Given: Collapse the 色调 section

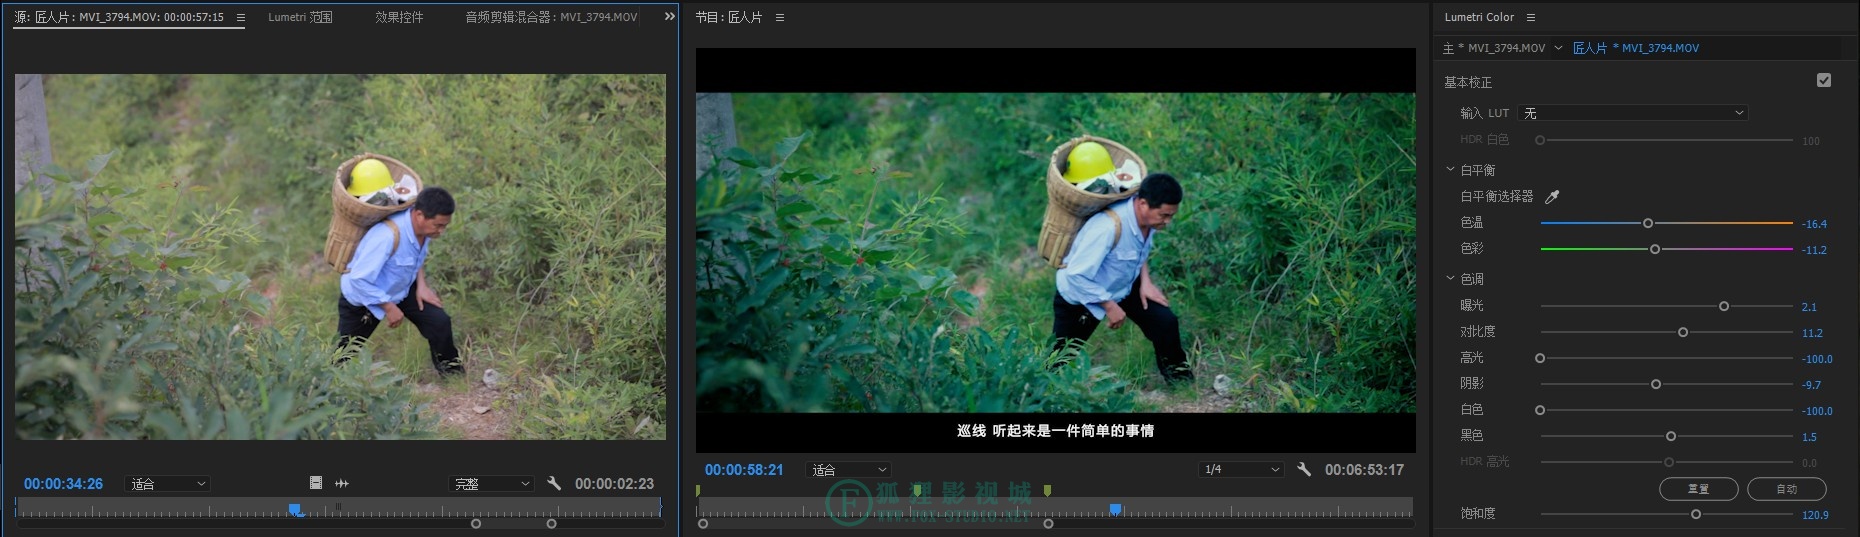Looking at the screenshot, I should 1450,278.
